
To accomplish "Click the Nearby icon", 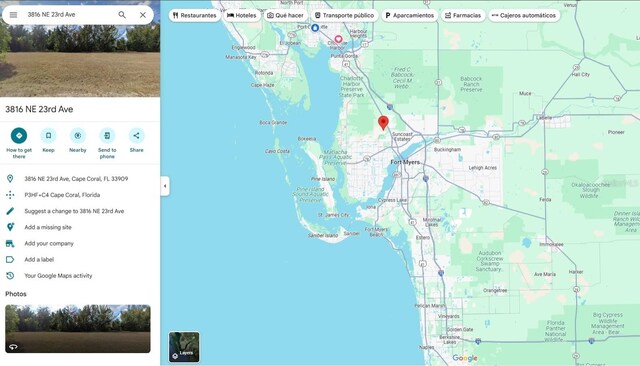I will 78,135.
